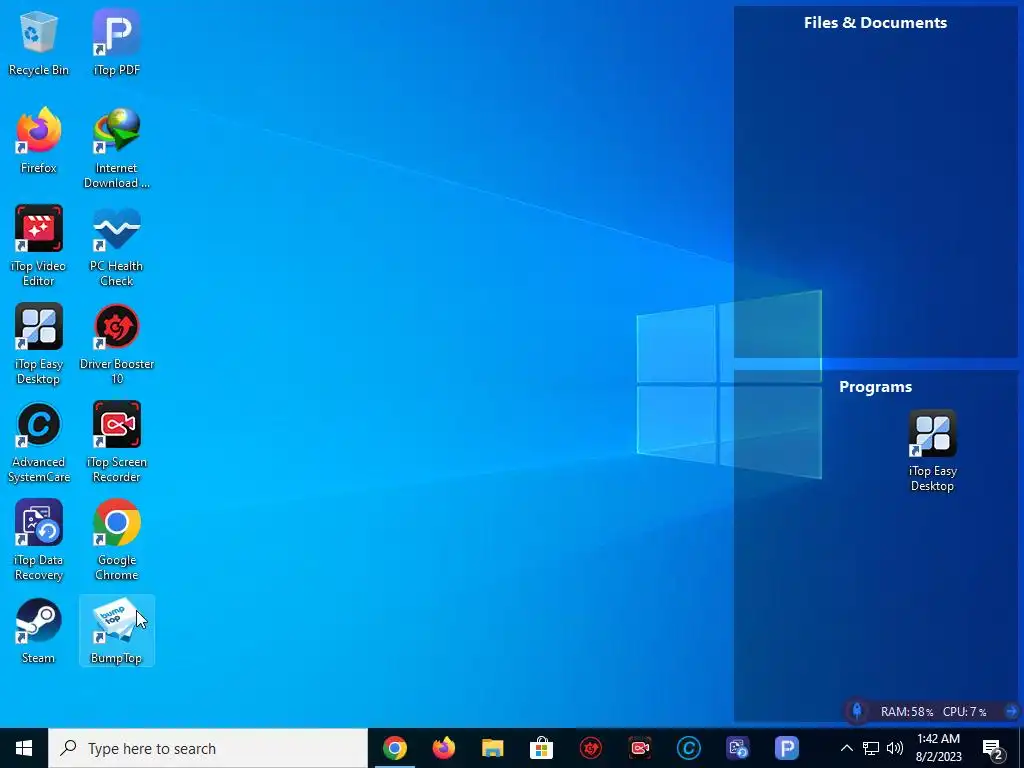The height and width of the screenshot is (768, 1024).
Task: Open the Recycle Bin desktop icon
Action: click(39, 42)
